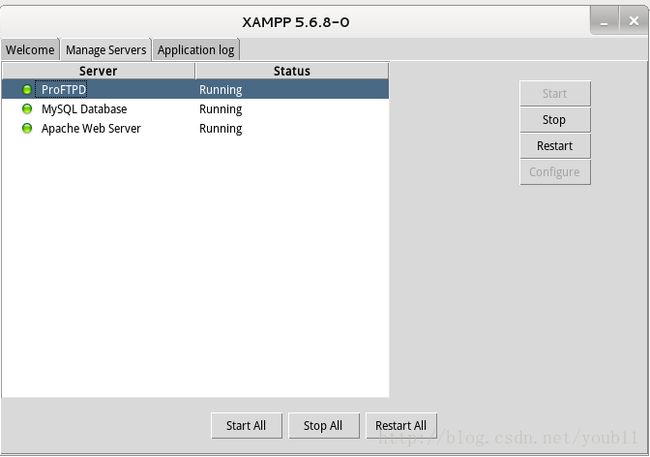Click the greyed-out Start button
Viewport: 650px width, 457px height.
click(555, 94)
